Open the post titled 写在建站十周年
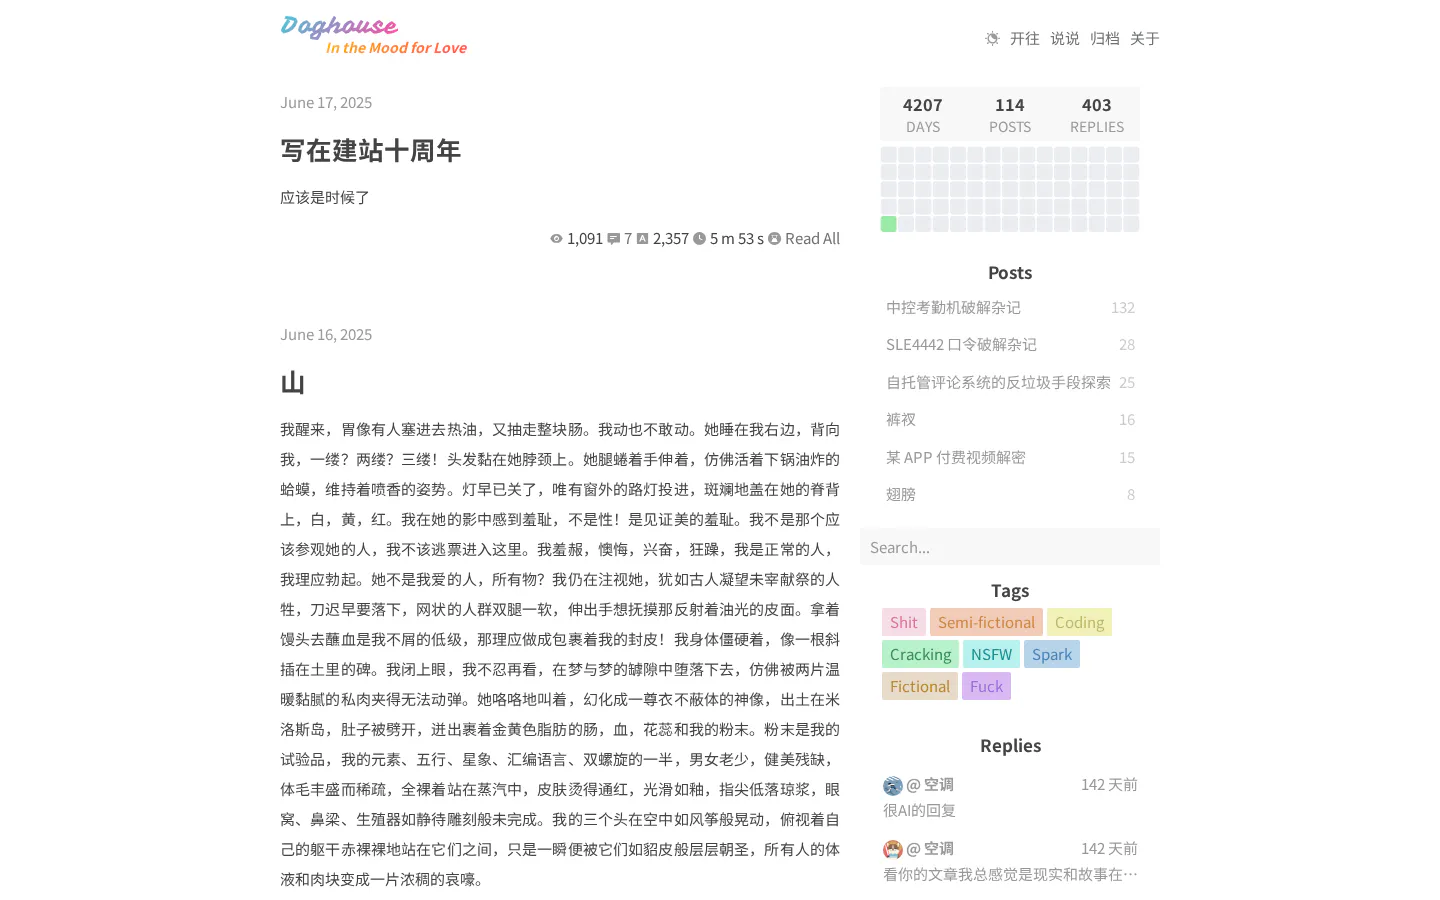Screen dimensions: 1440x900 coord(370,151)
